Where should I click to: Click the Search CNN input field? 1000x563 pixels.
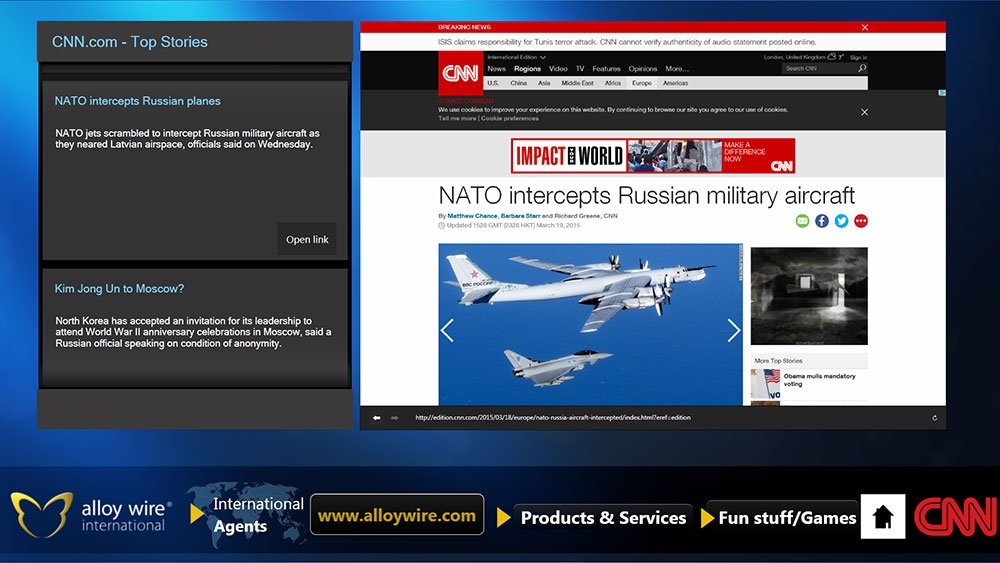point(820,68)
